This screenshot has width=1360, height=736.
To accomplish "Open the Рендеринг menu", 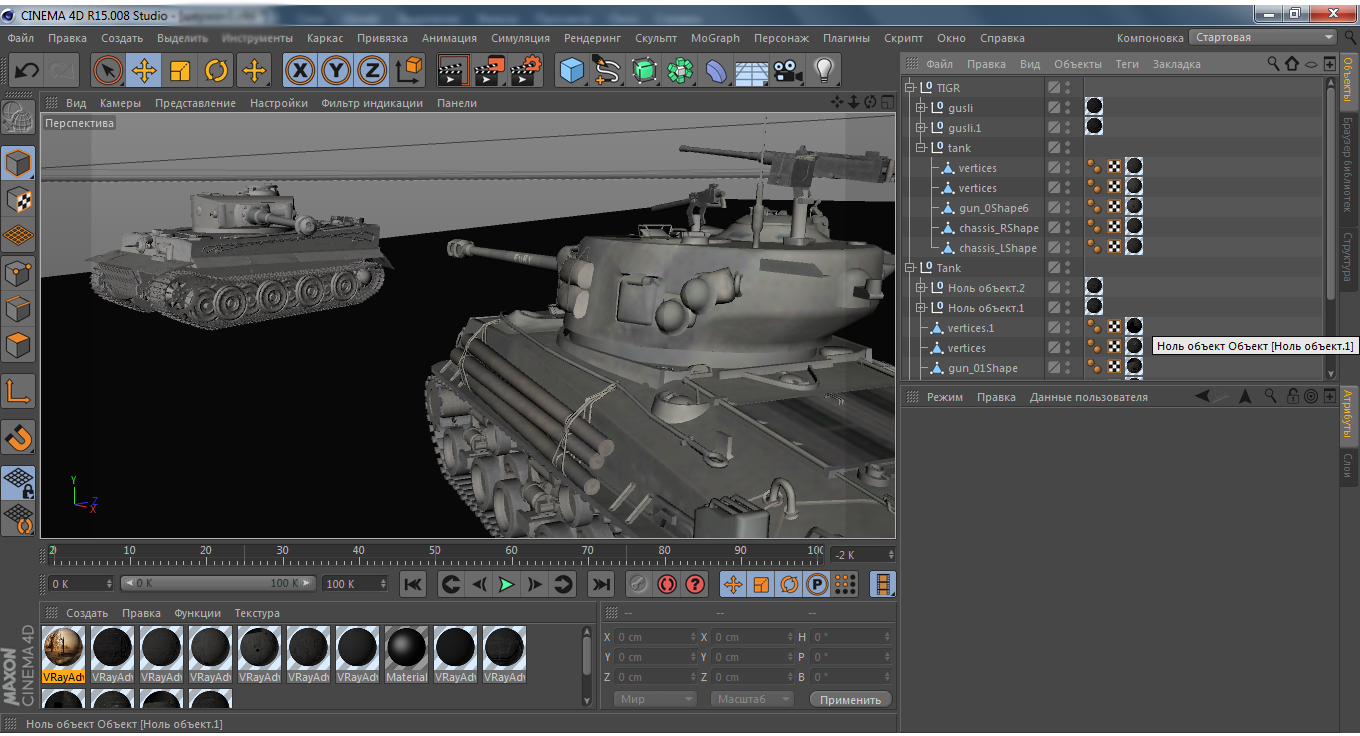I will tap(592, 38).
